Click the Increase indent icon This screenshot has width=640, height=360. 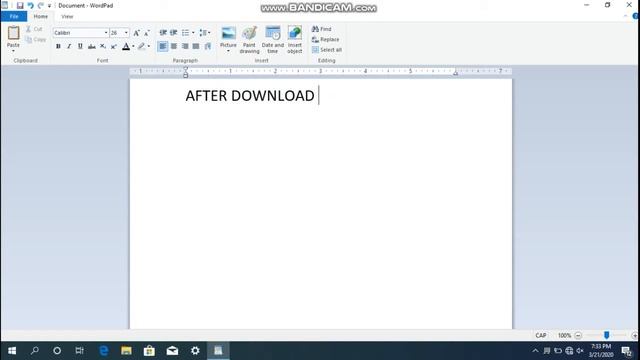coord(174,33)
